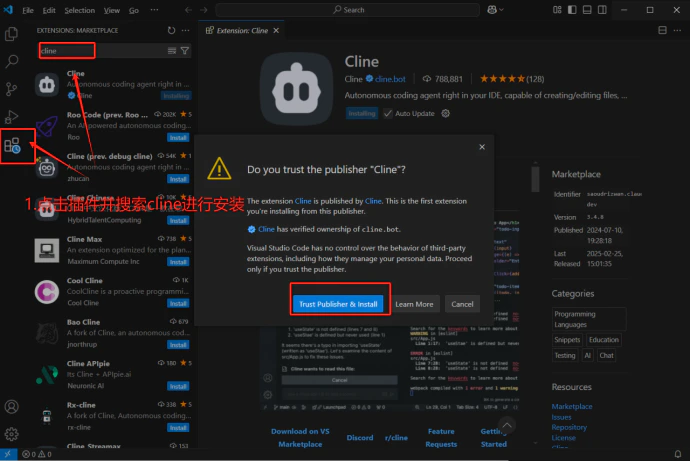Open notifications bell in status bar
This screenshot has width=690, height=462.
coord(678,454)
